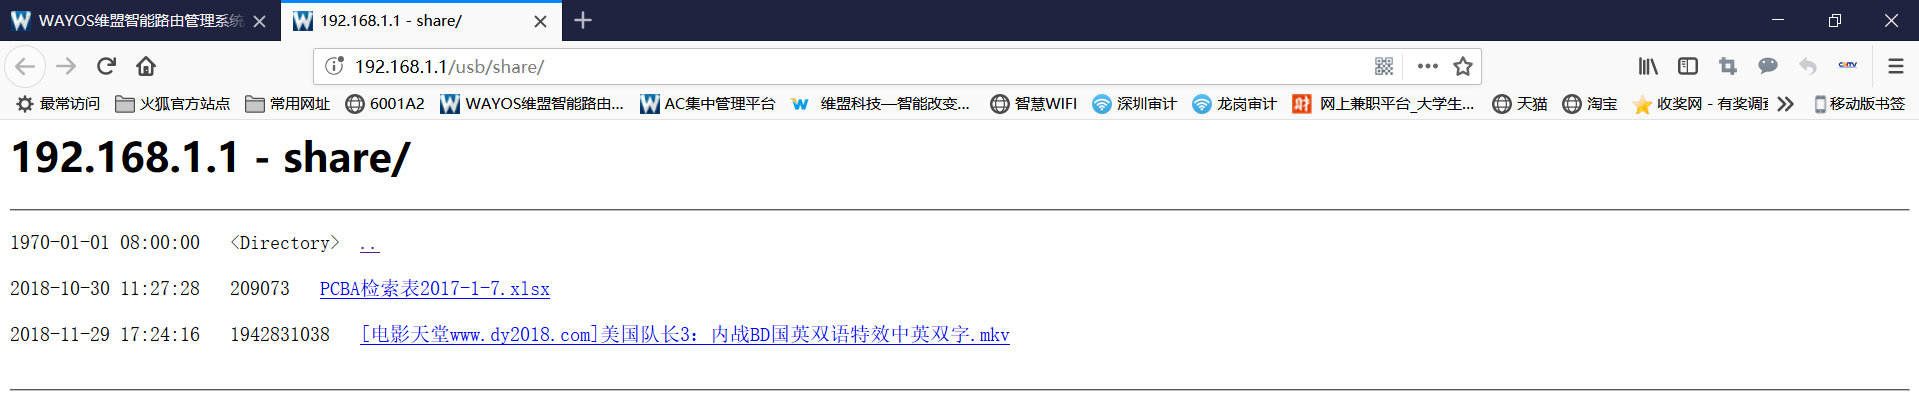
Task: Download PCBA检索表2017-1-7.xlsx file
Action: click(x=435, y=289)
